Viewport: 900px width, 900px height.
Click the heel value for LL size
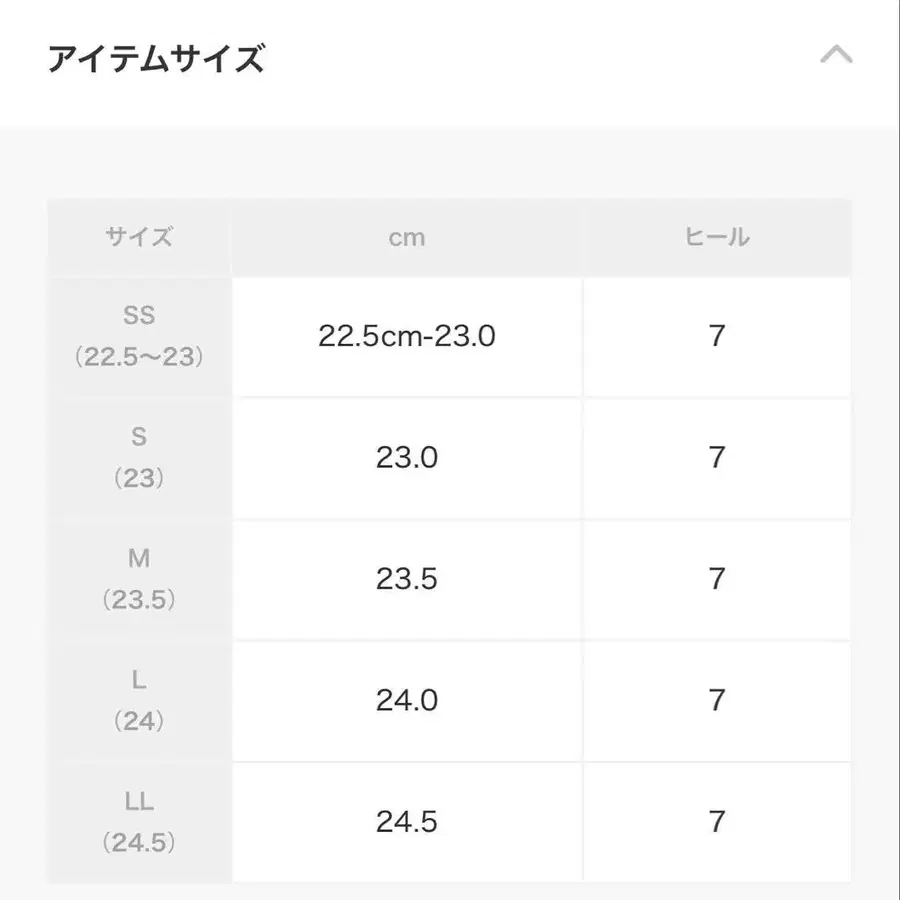(x=717, y=821)
